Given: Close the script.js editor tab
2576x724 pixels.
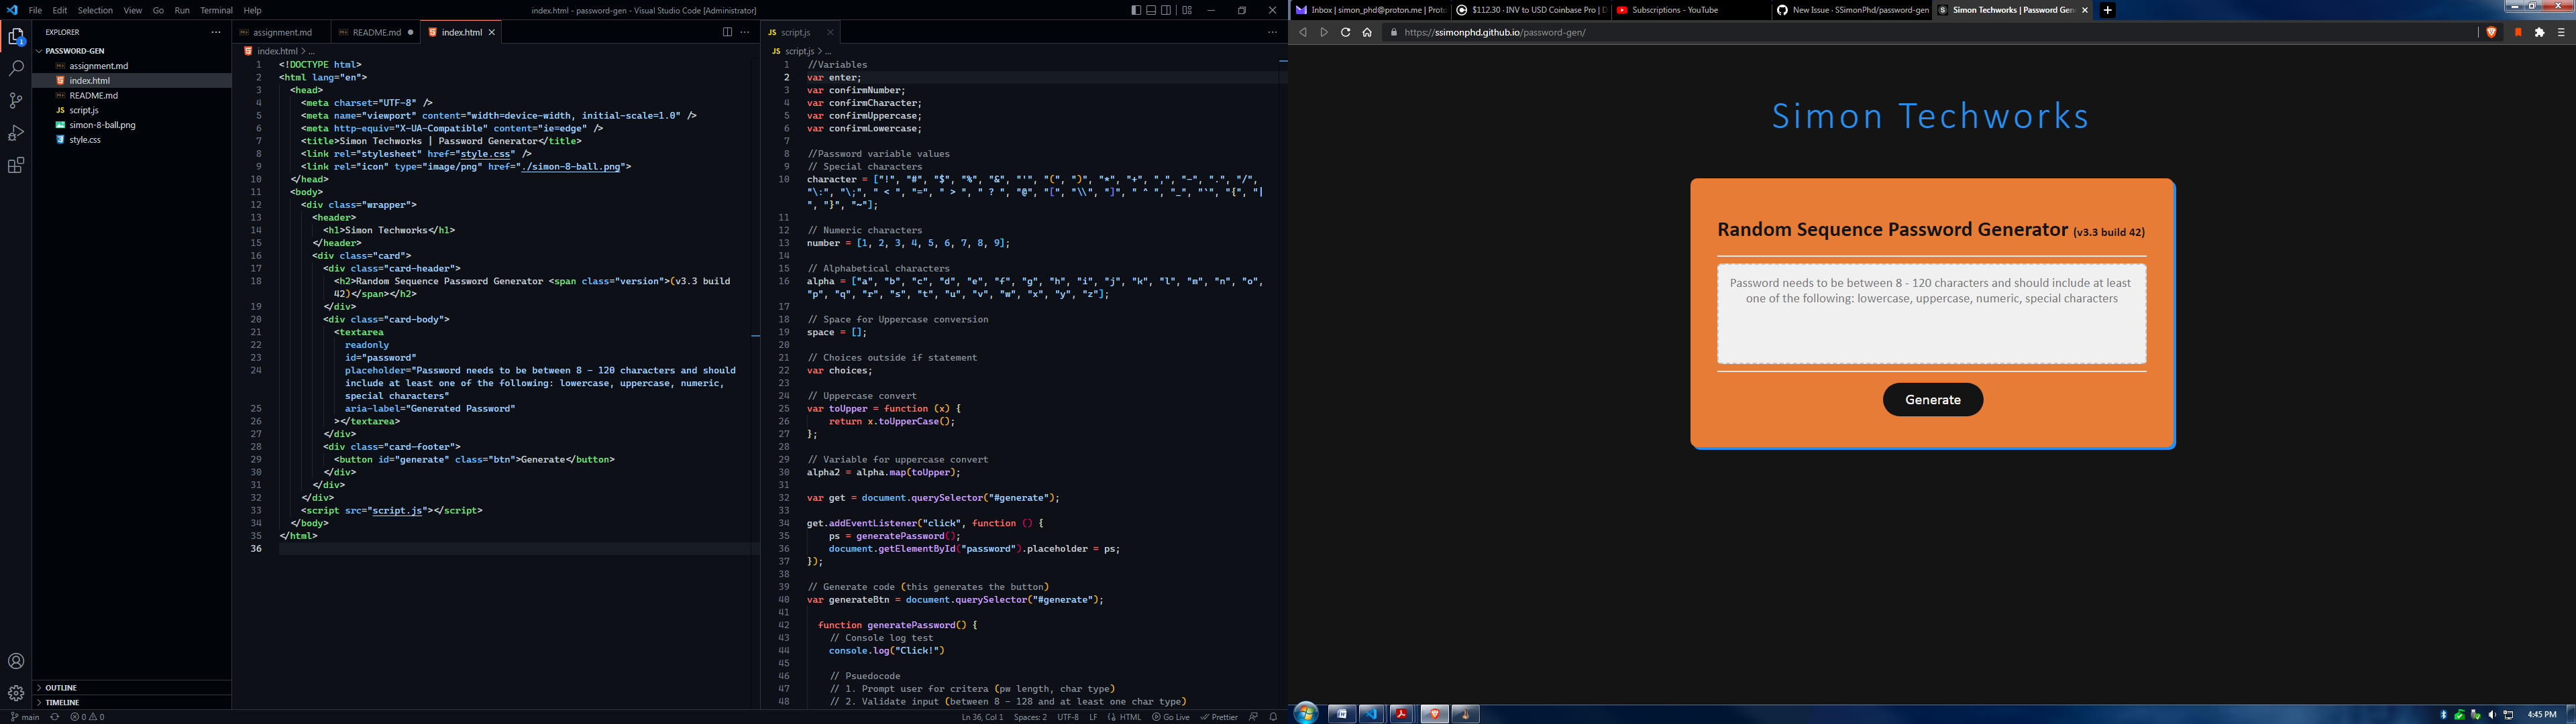Looking at the screenshot, I should coord(830,32).
